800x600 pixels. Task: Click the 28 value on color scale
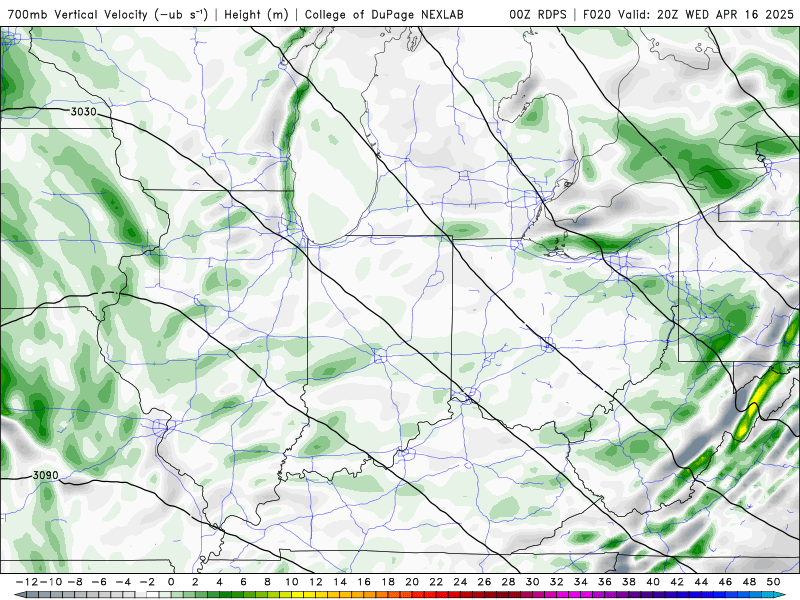(x=509, y=582)
